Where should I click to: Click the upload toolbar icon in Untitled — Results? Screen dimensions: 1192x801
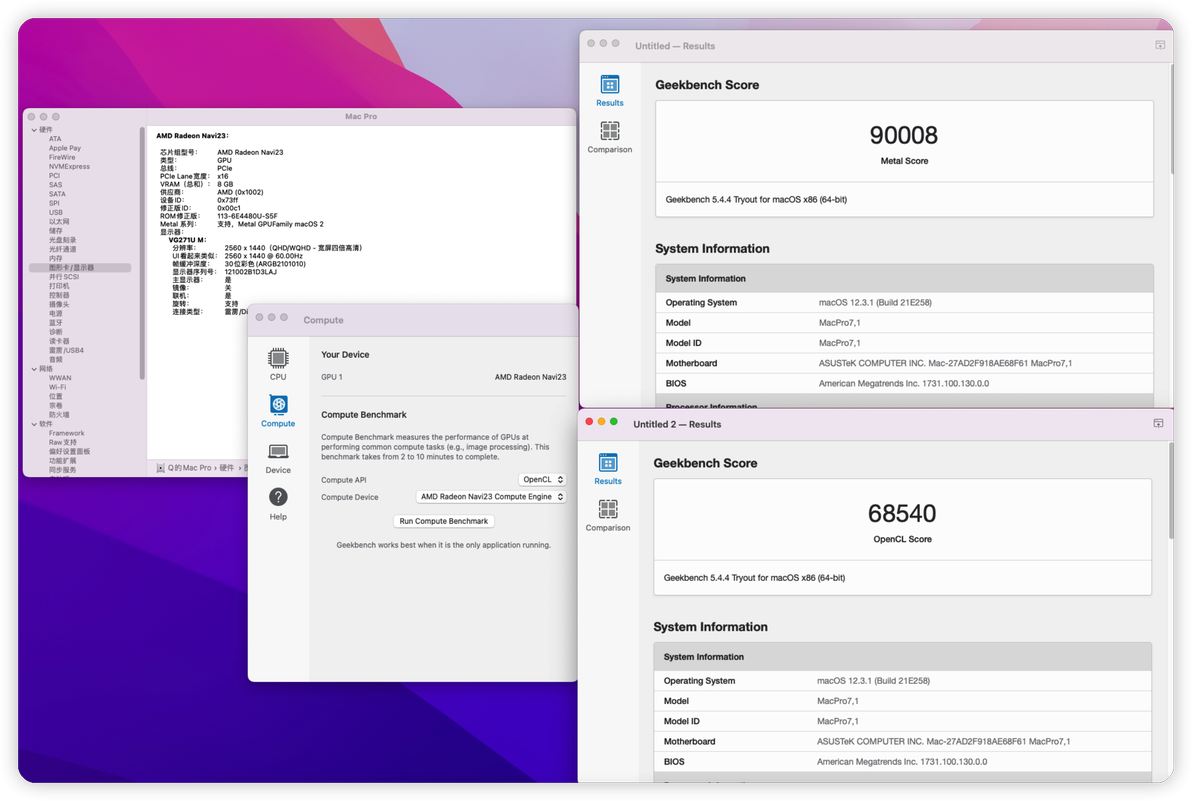pyautogui.click(x=1160, y=45)
